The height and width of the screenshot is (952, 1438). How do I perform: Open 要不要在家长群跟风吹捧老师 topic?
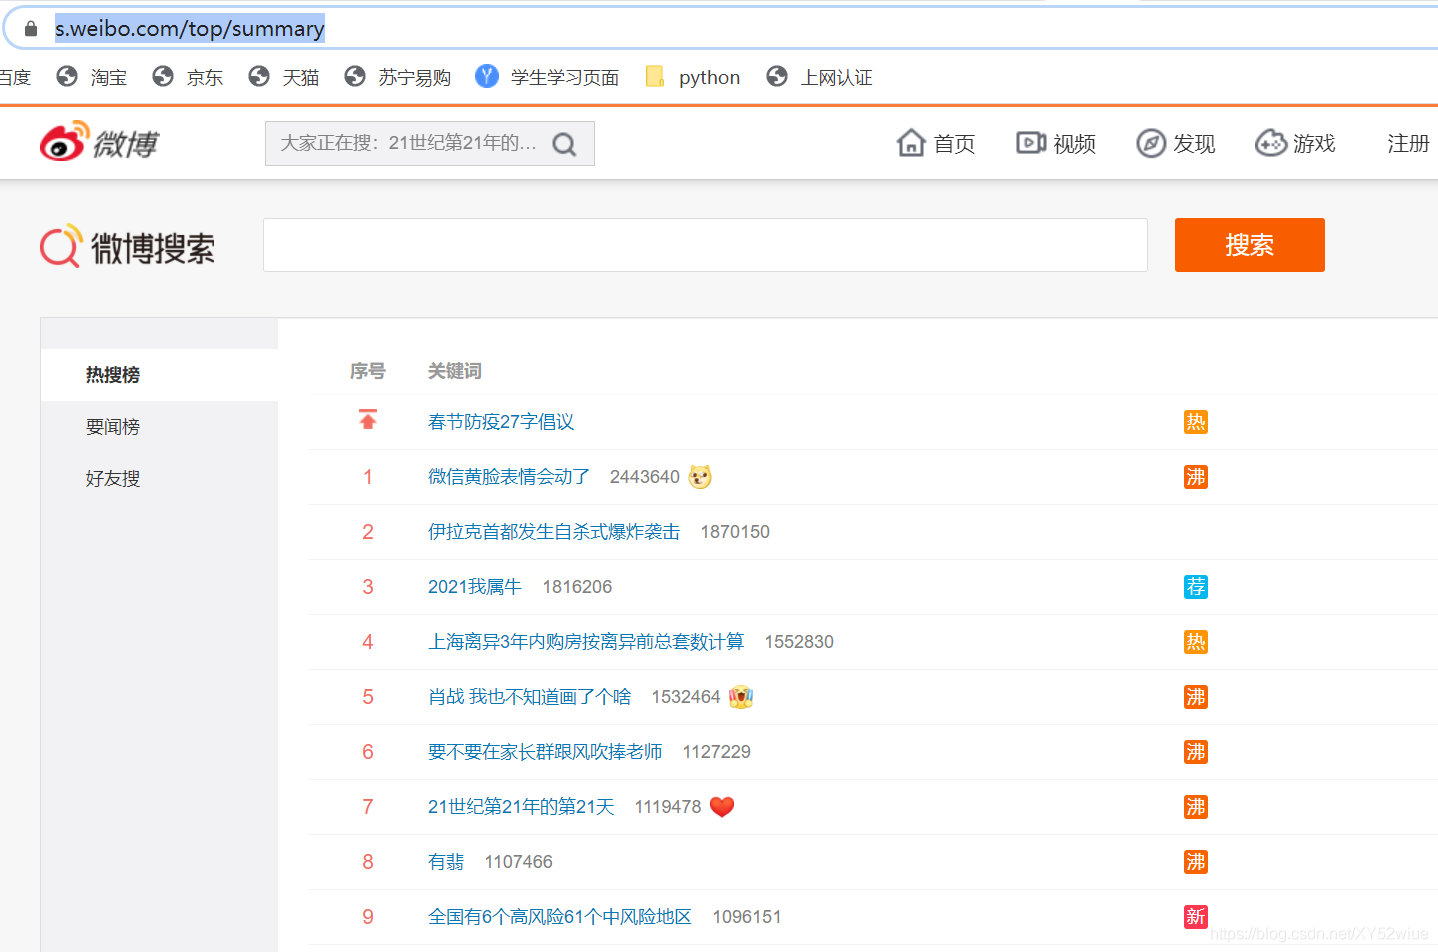pos(545,752)
